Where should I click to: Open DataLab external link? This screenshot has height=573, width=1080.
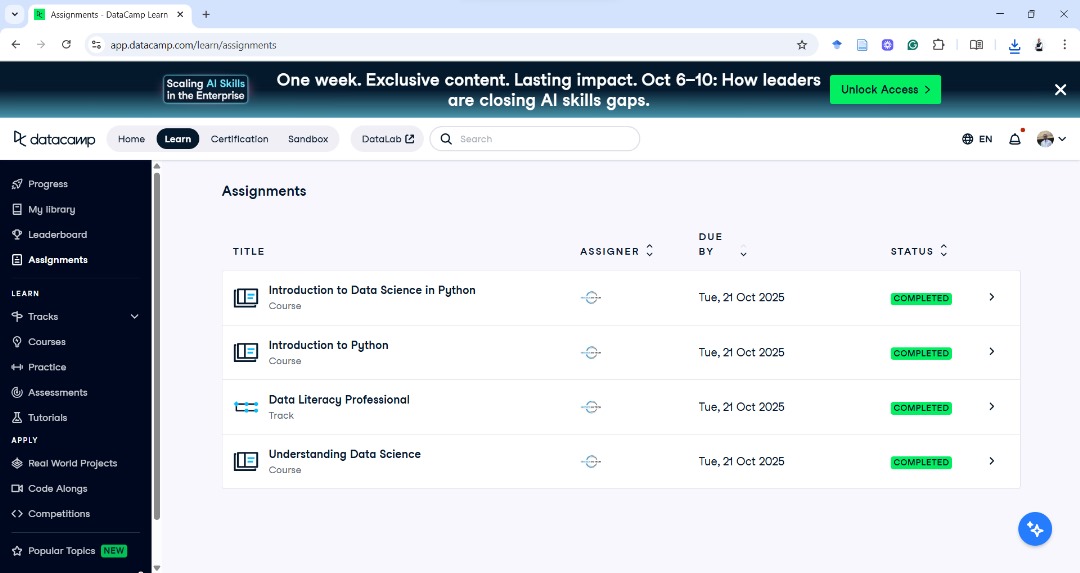[x=387, y=139]
